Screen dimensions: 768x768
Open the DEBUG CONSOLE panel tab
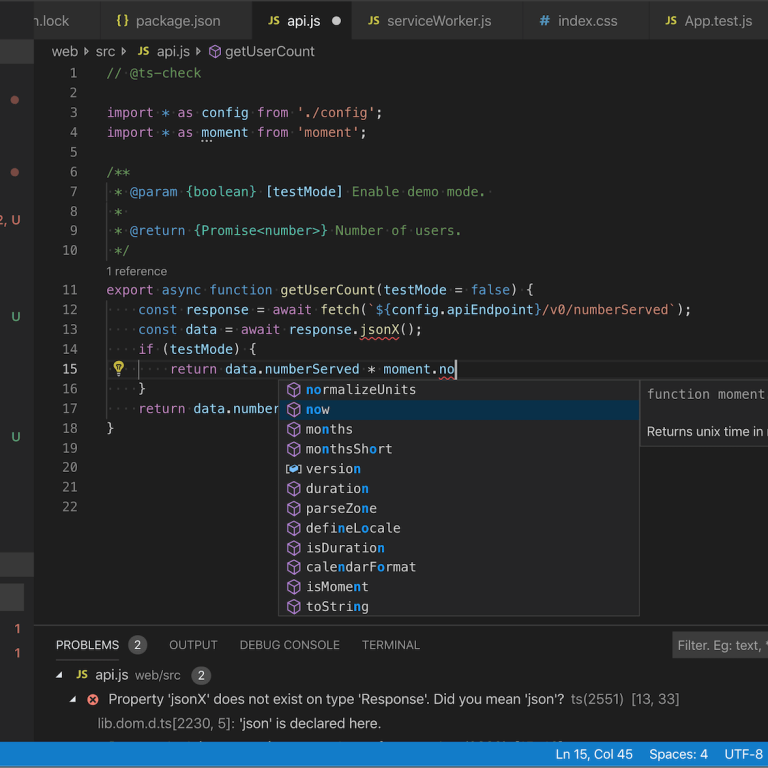(x=289, y=645)
